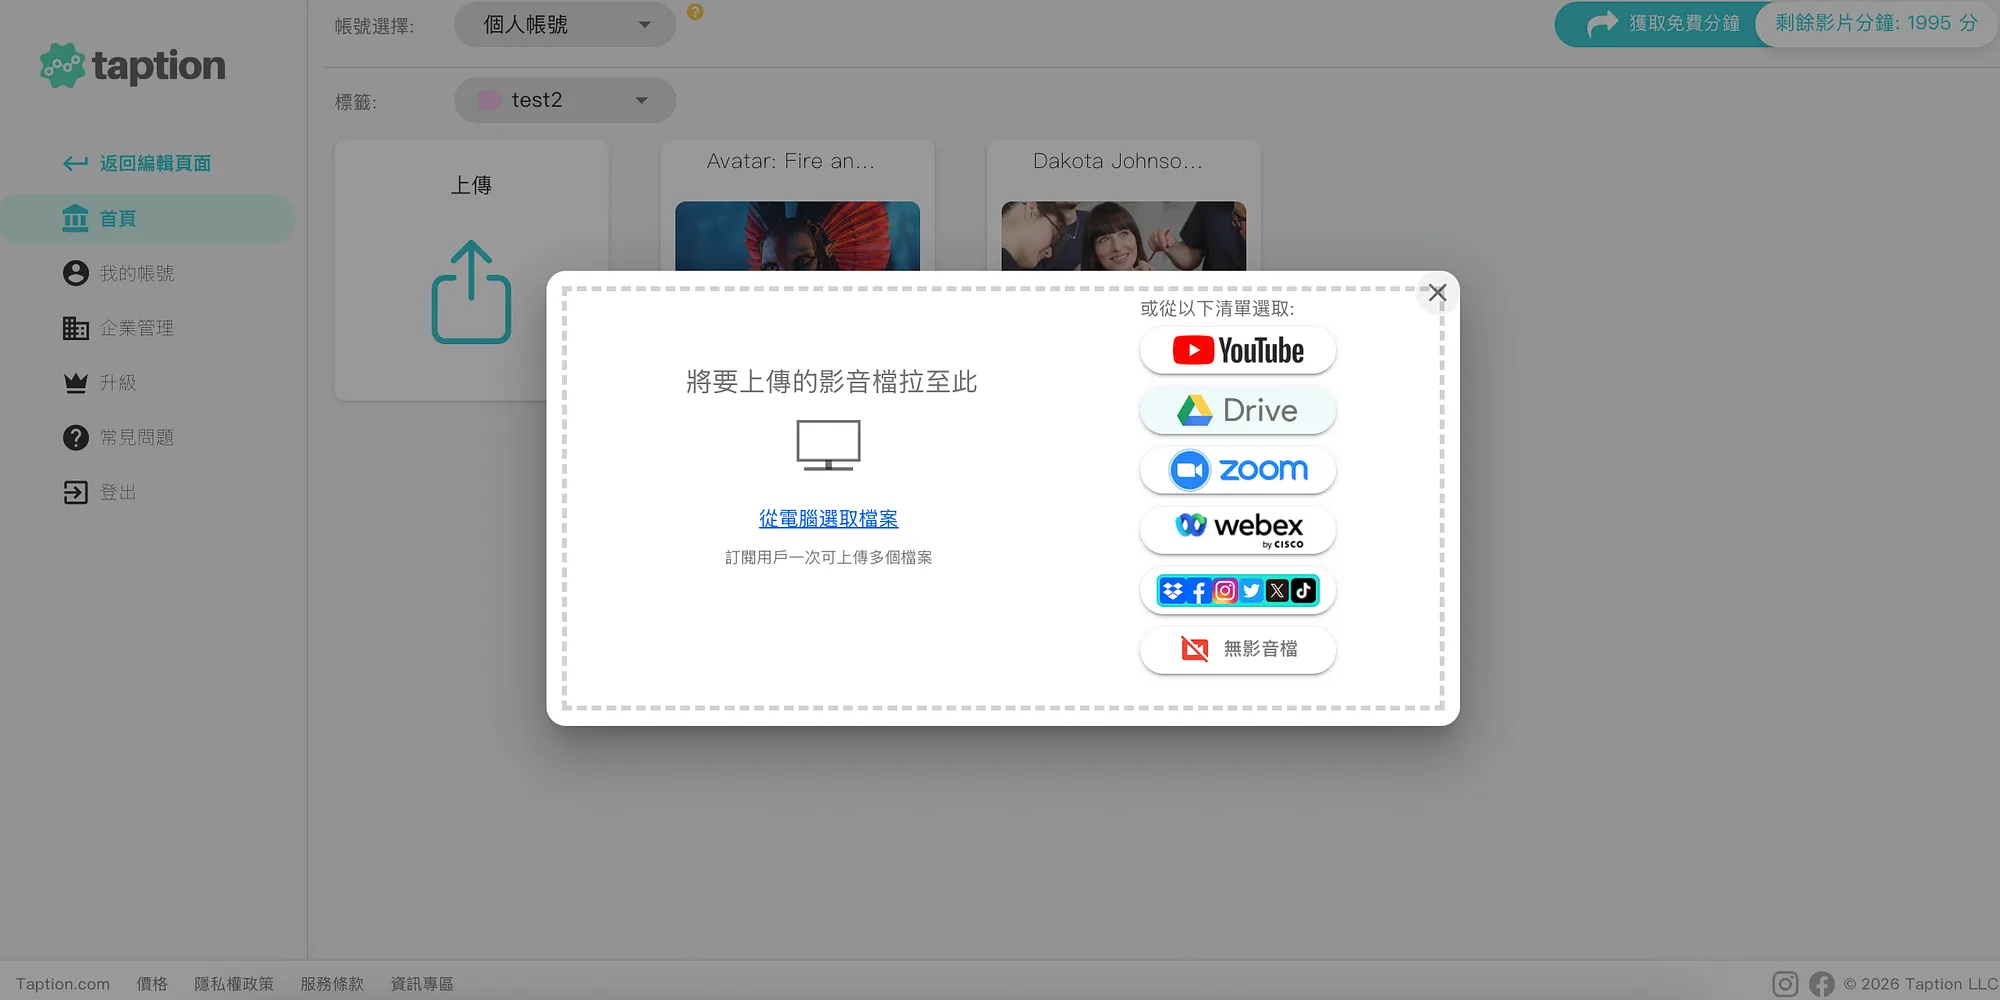Expand the 帳號選擇 account dropdown
2000x1000 pixels.
(564, 24)
